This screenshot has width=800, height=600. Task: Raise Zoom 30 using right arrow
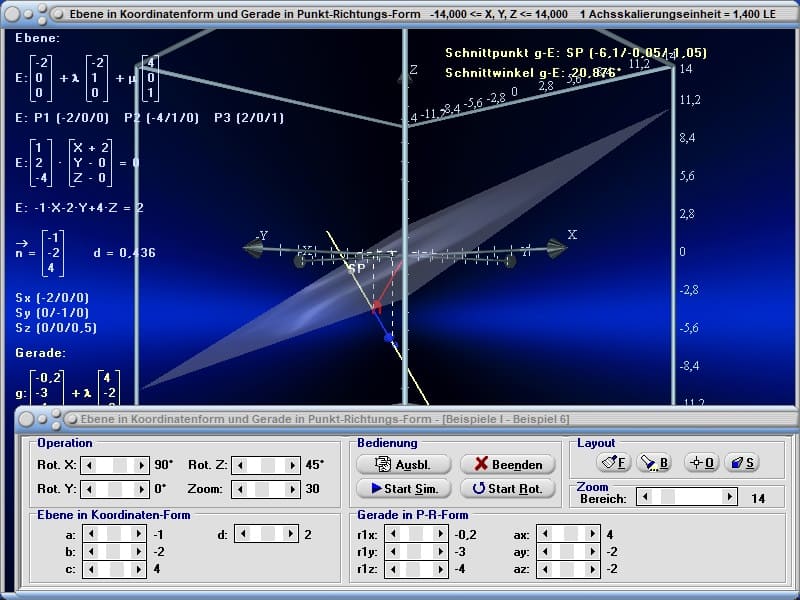292,489
